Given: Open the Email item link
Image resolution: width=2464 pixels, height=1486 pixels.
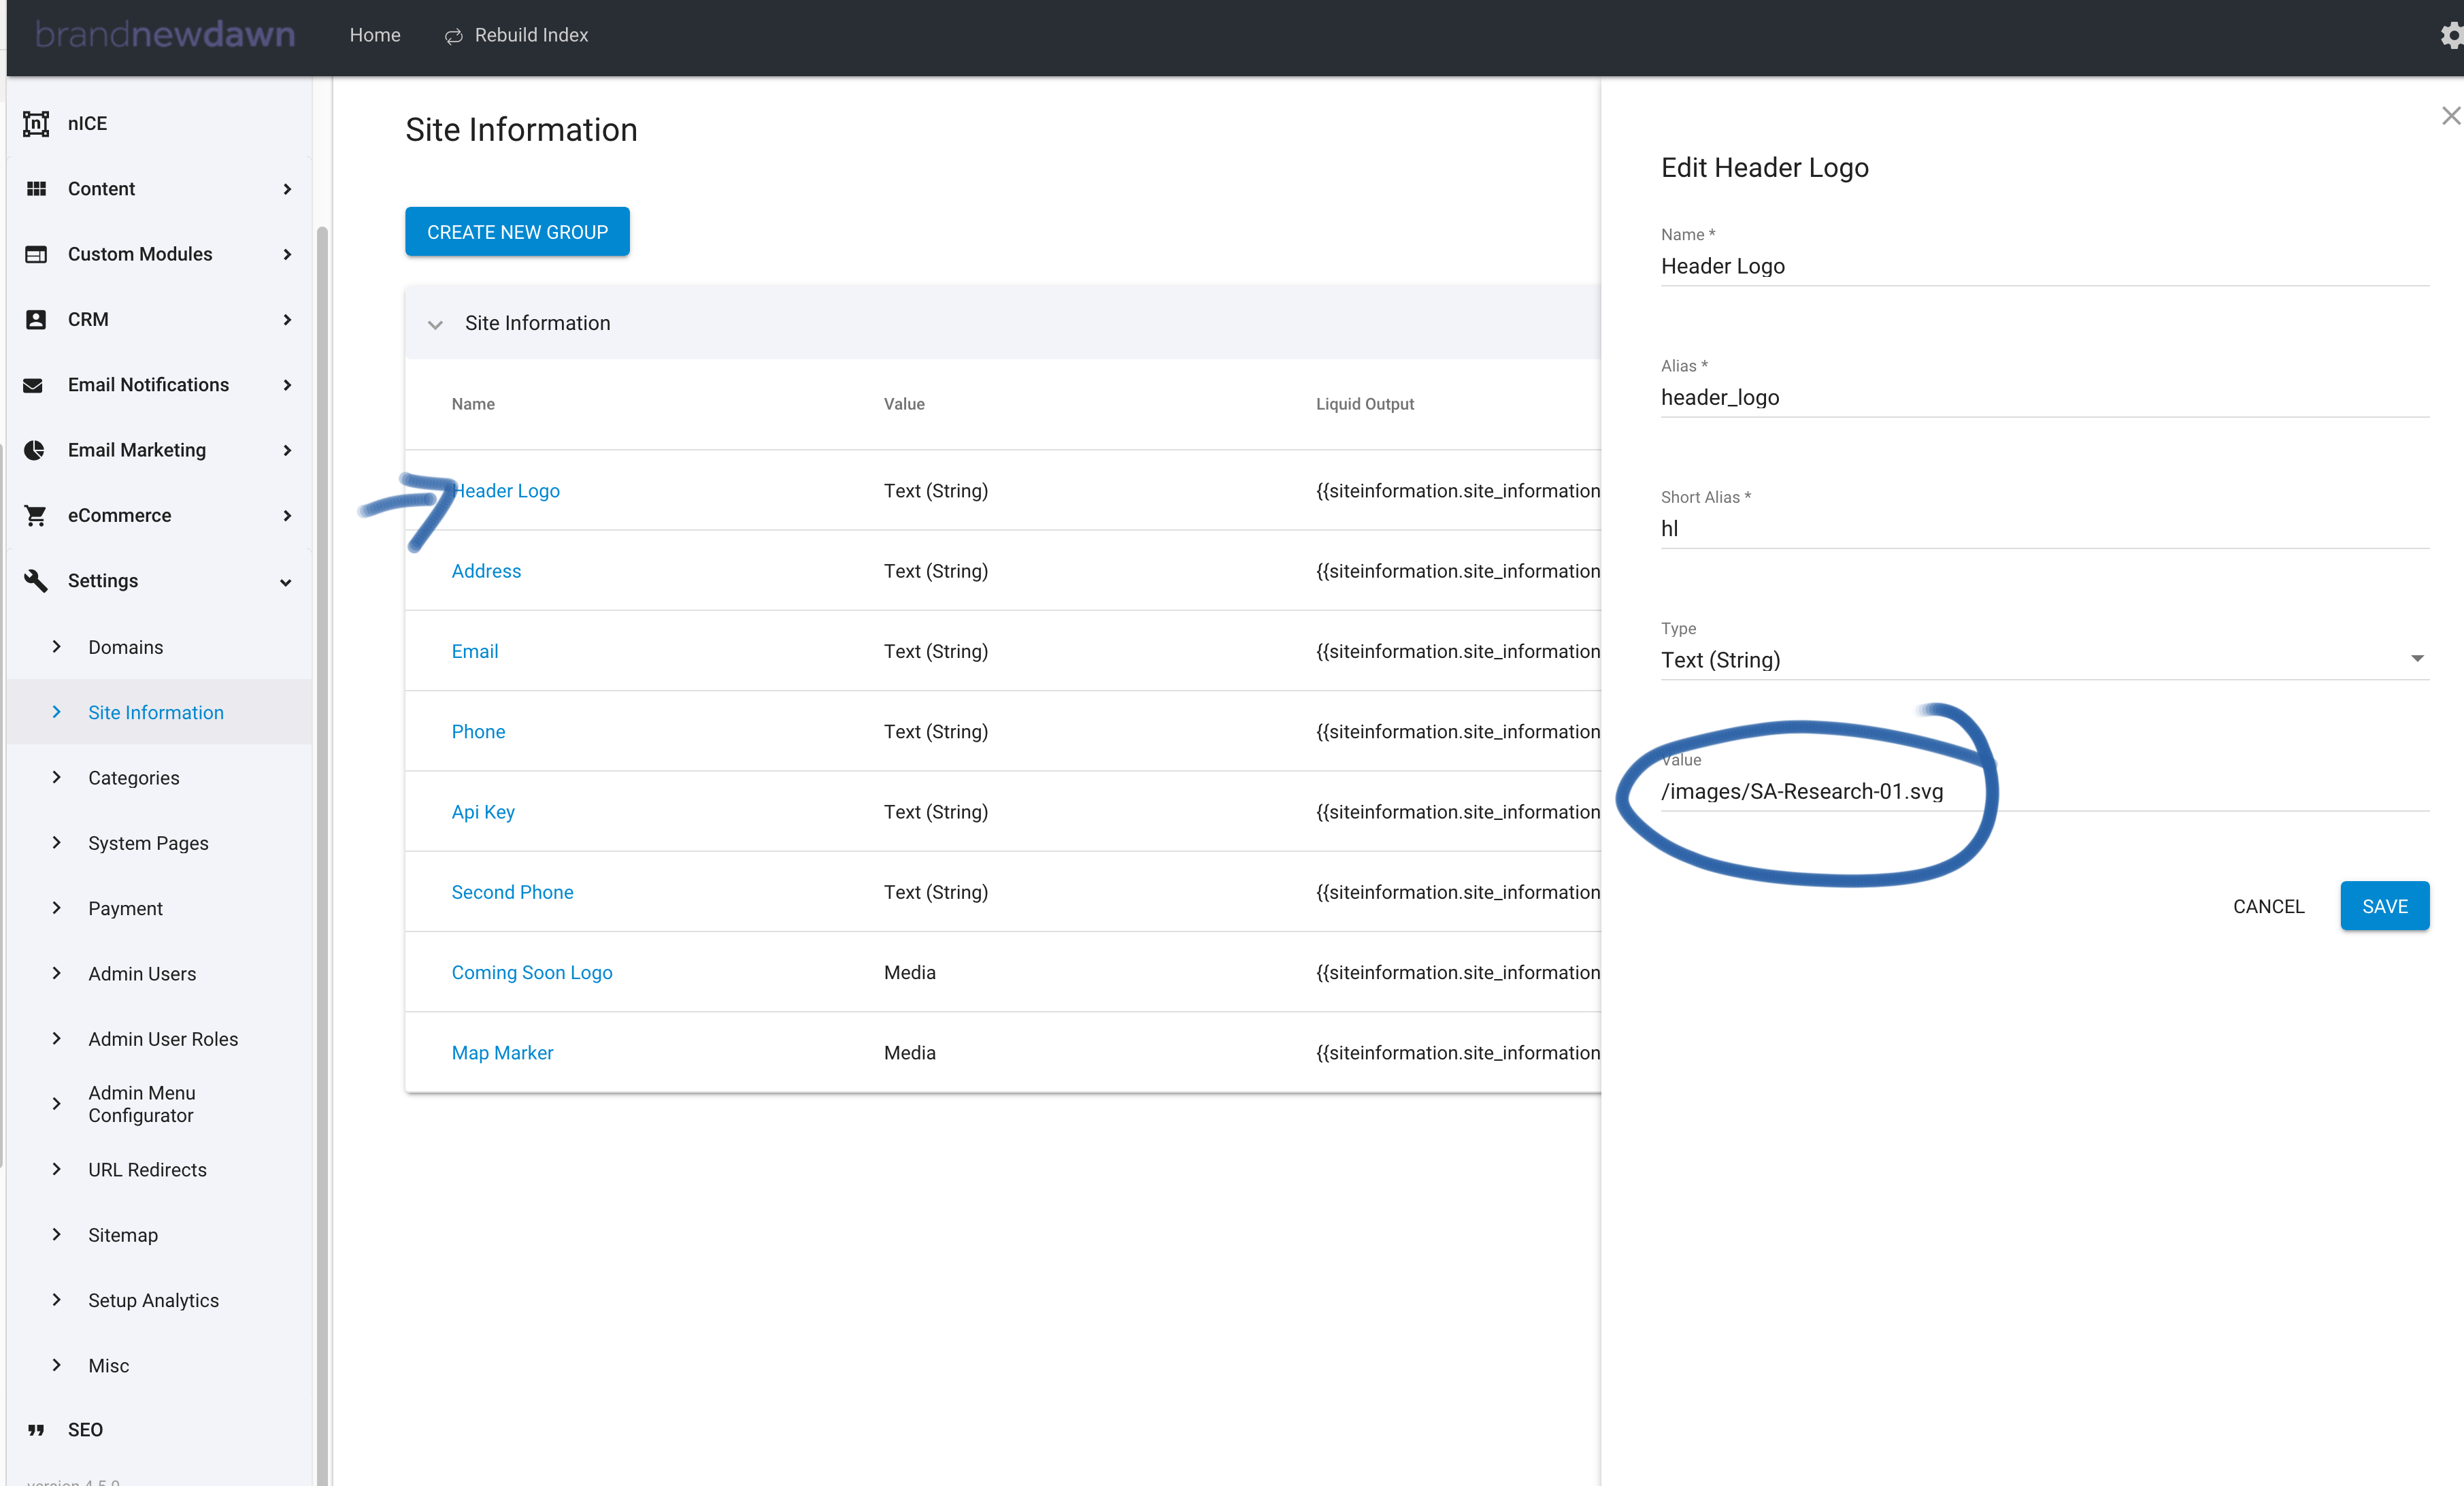Looking at the screenshot, I should pos(474,651).
